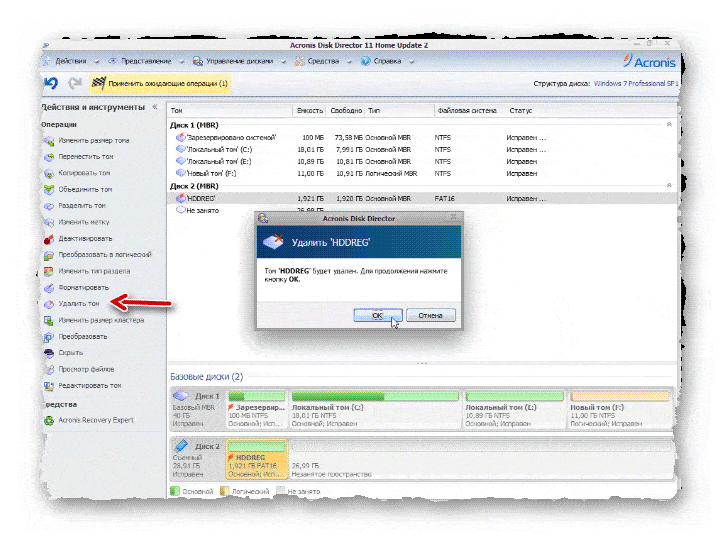Click the Redo arrow icon
The width and height of the screenshot is (720, 536).
74,83
